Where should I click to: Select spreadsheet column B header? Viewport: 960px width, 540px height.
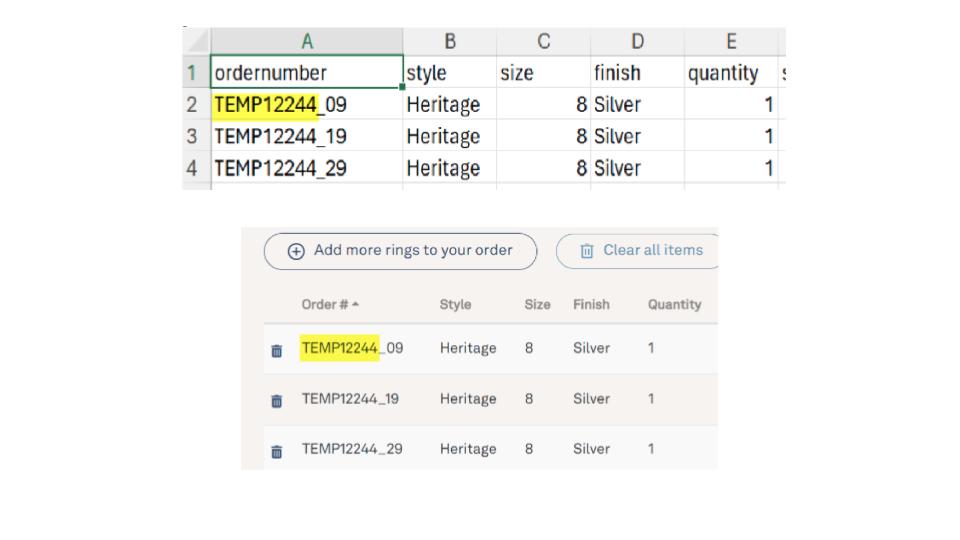[x=449, y=41]
